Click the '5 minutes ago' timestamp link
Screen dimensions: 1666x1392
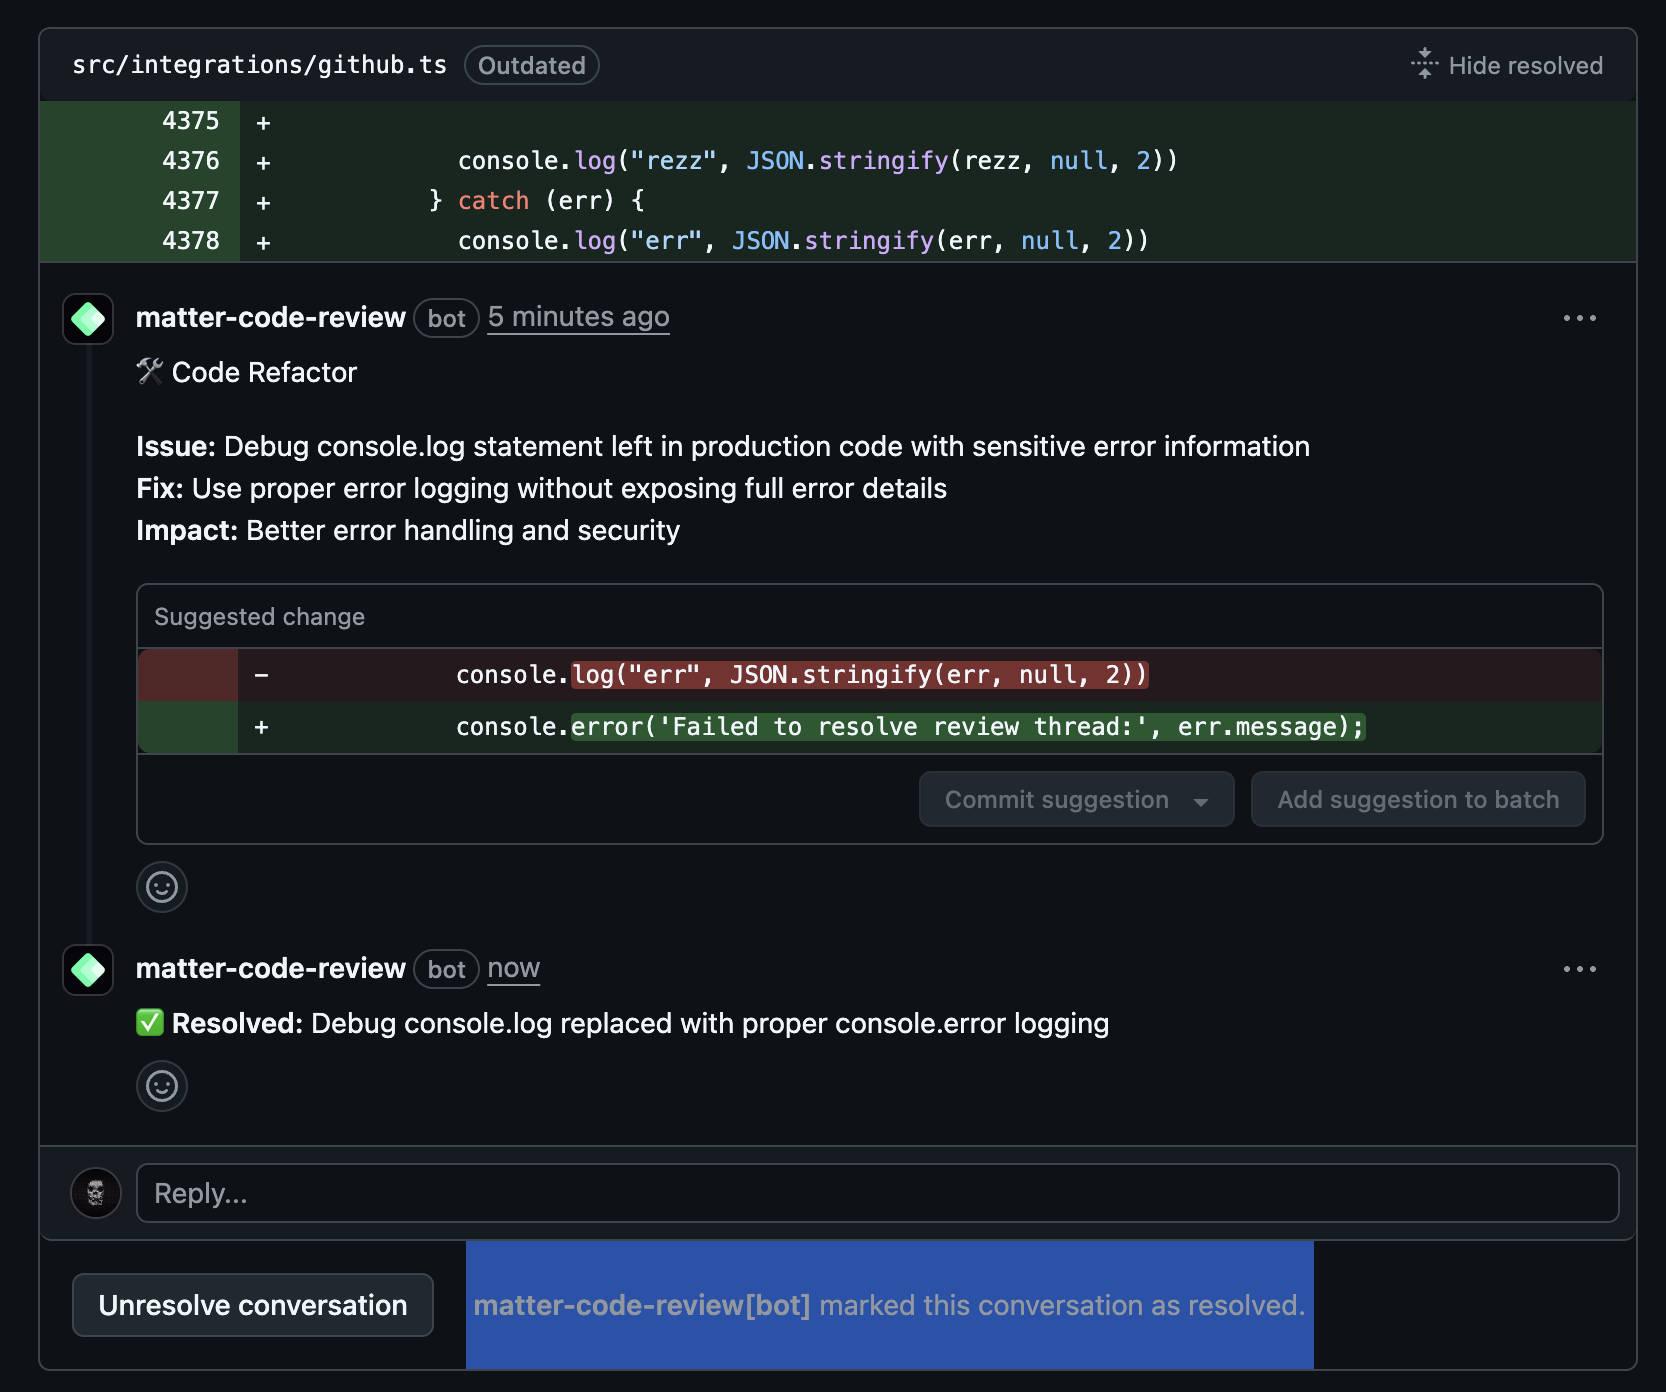coord(578,317)
